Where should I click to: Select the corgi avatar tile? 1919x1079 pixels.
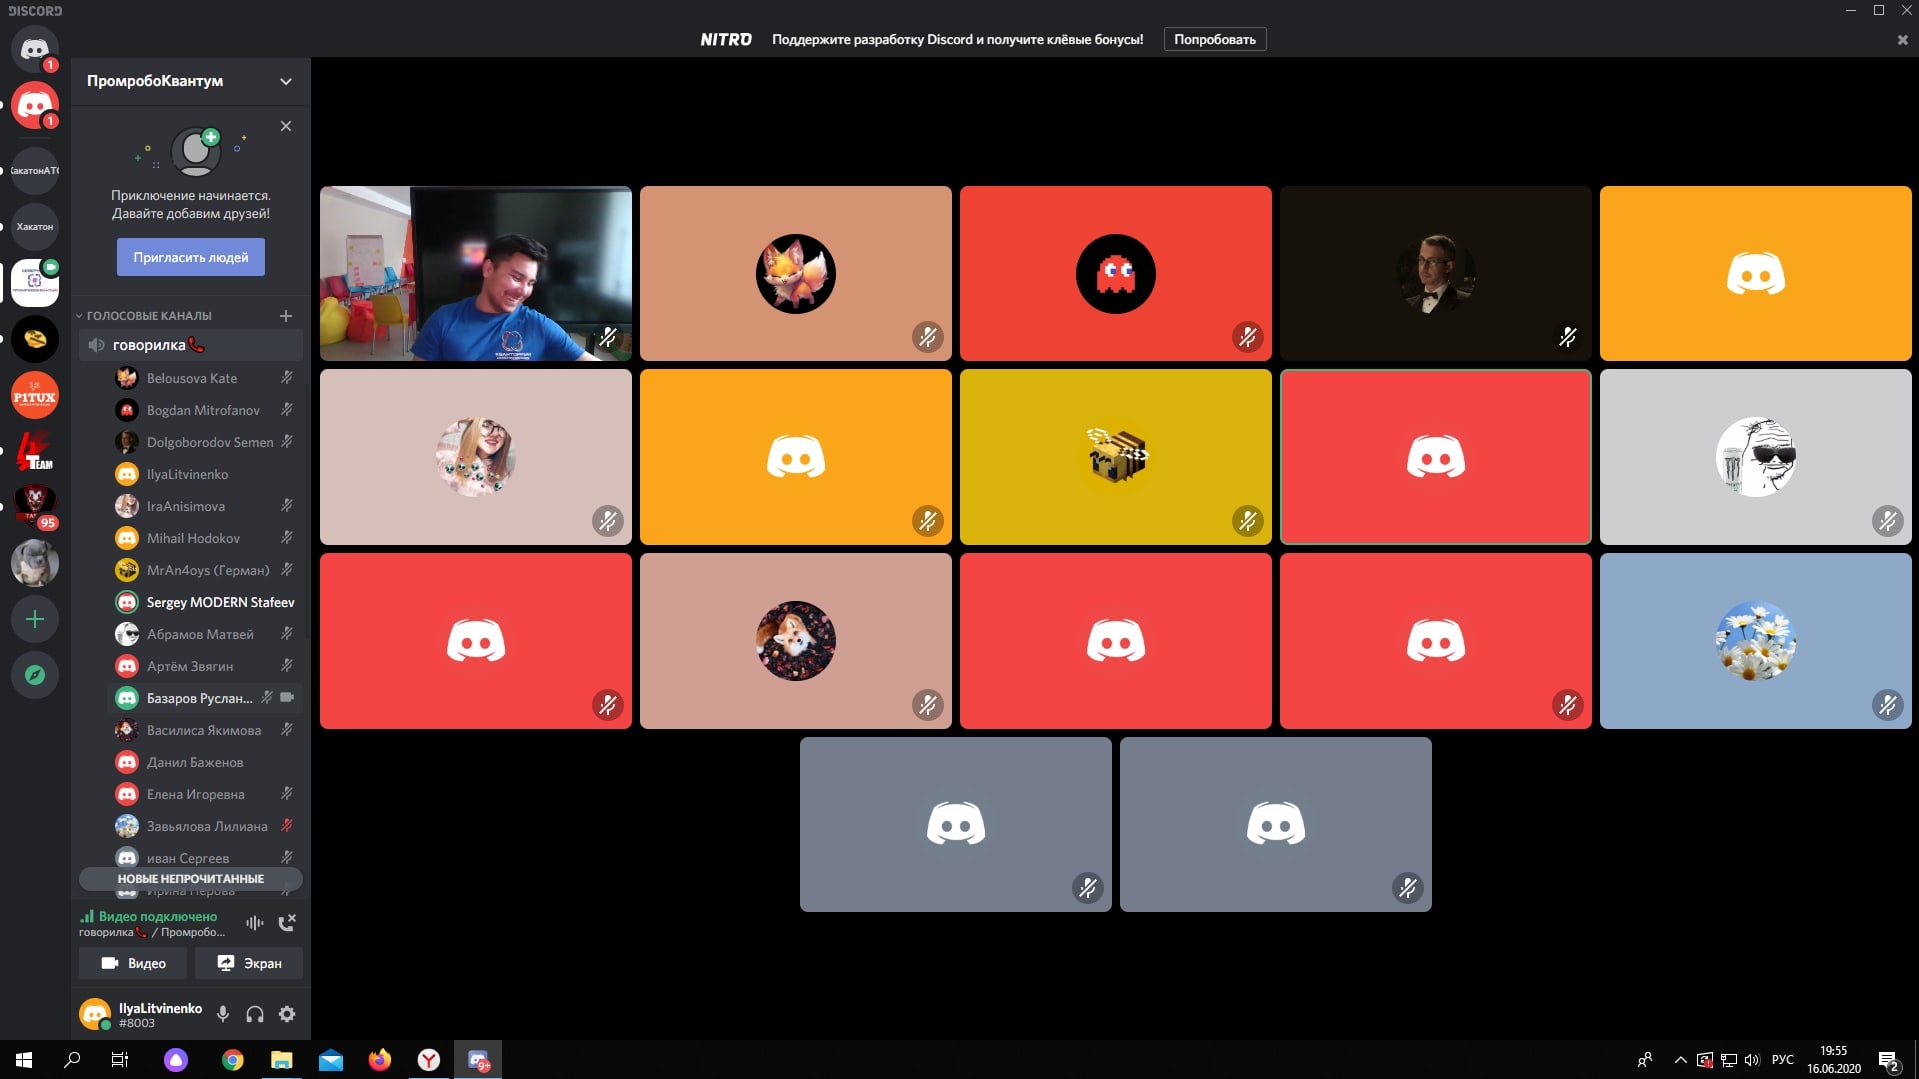click(x=796, y=641)
